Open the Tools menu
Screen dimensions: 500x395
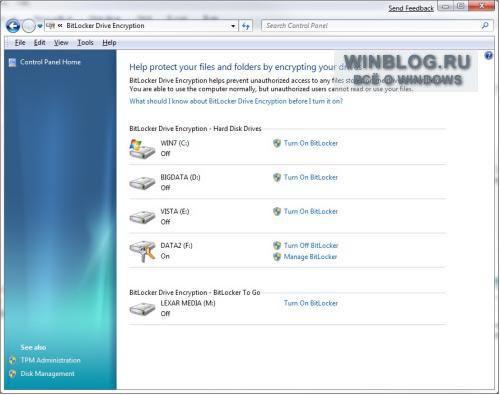point(85,43)
